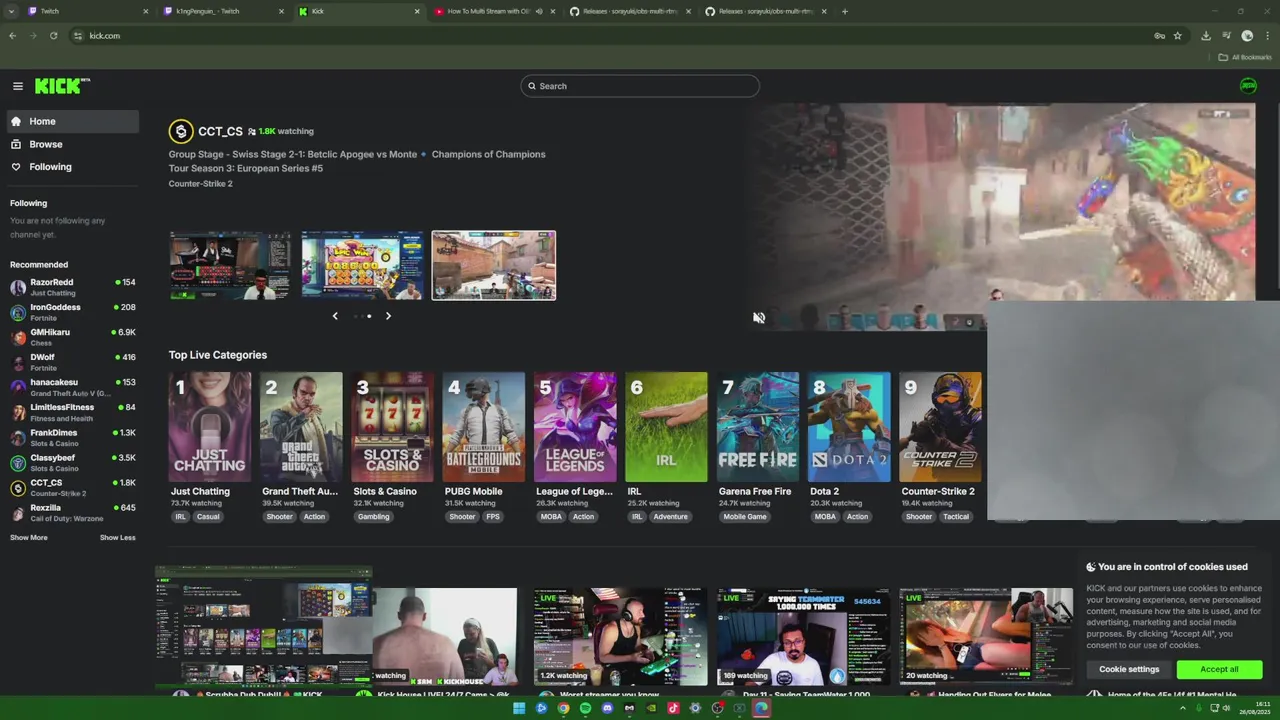
Task: Unmute the featured stream video
Action: [759, 318]
